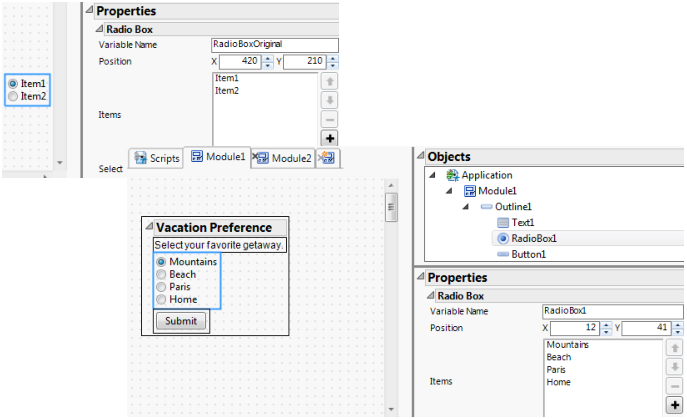The width and height of the screenshot is (687, 419).
Task: Click the add item plus button in lower Items list
Action: point(676,404)
